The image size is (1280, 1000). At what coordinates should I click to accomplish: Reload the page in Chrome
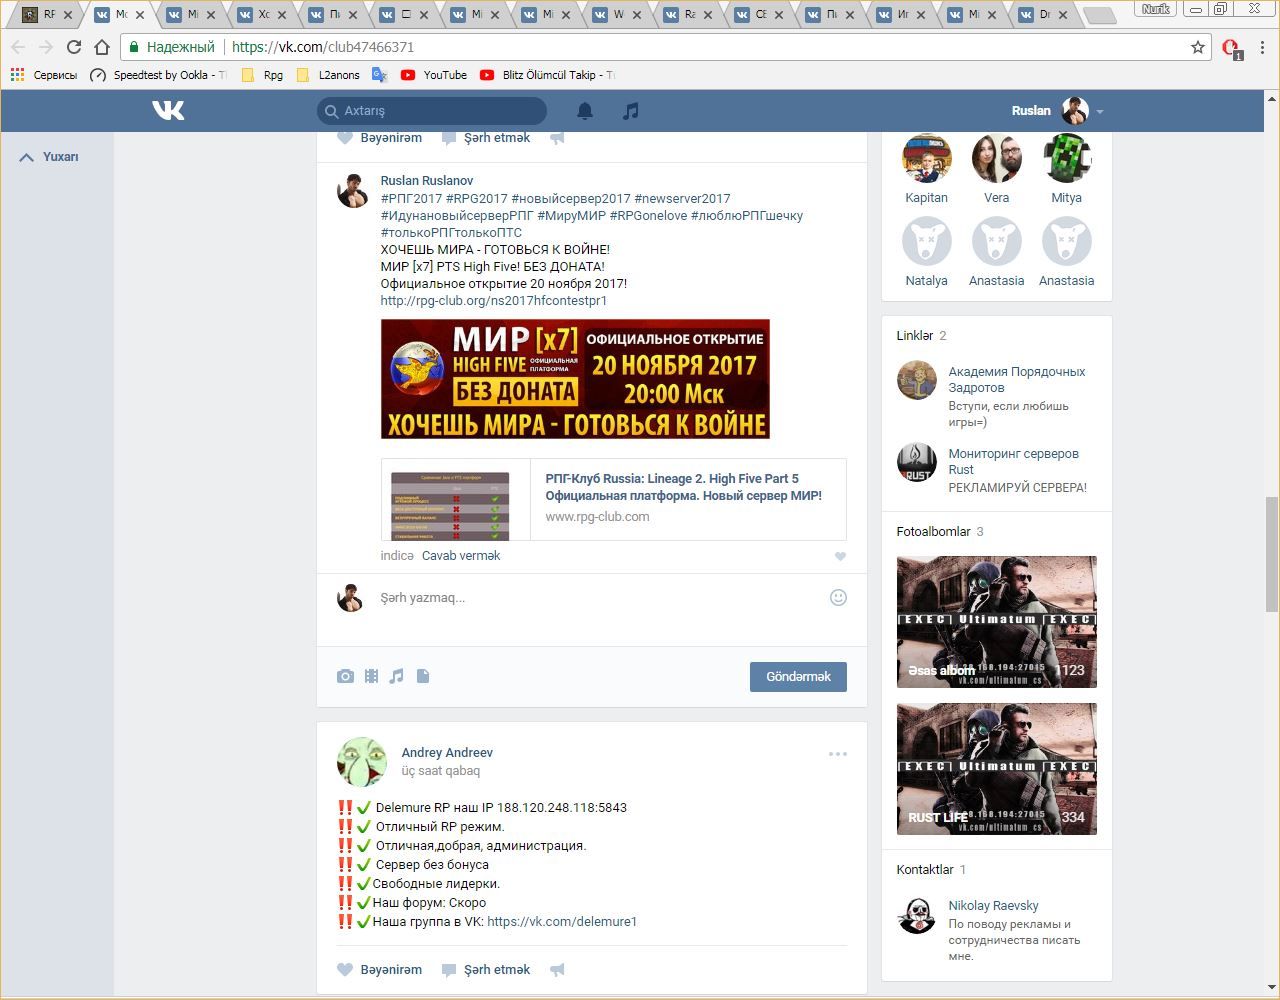point(73,47)
